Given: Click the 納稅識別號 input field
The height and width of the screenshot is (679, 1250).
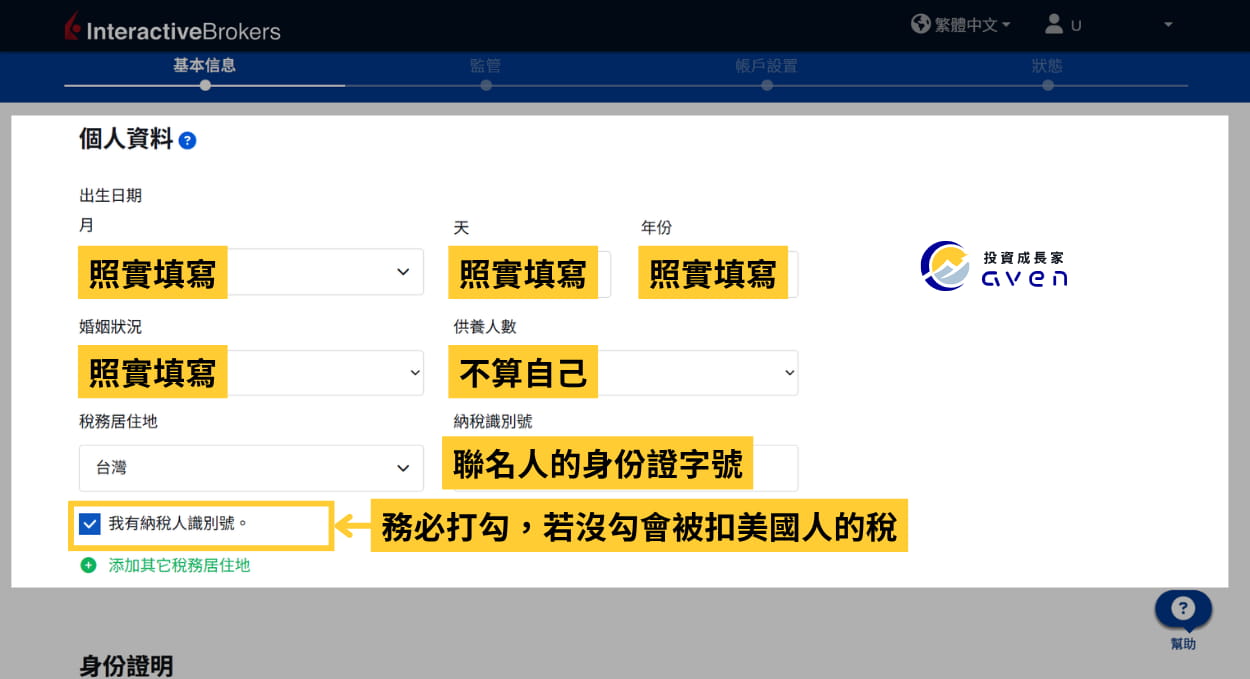Looking at the screenshot, I should pos(626,468).
